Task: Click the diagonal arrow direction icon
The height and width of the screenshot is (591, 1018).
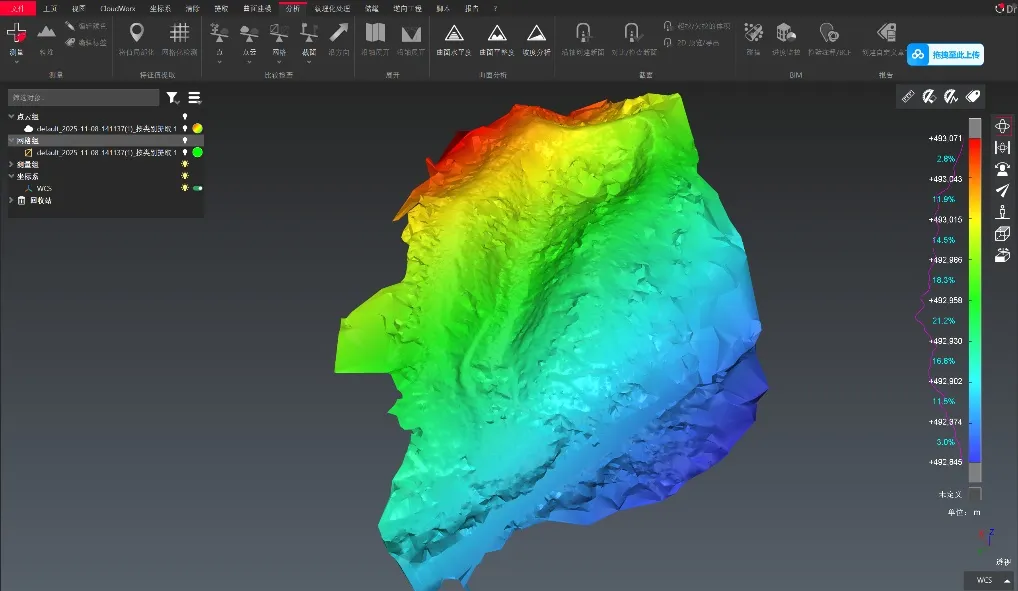Action: pyautogui.click(x=339, y=32)
